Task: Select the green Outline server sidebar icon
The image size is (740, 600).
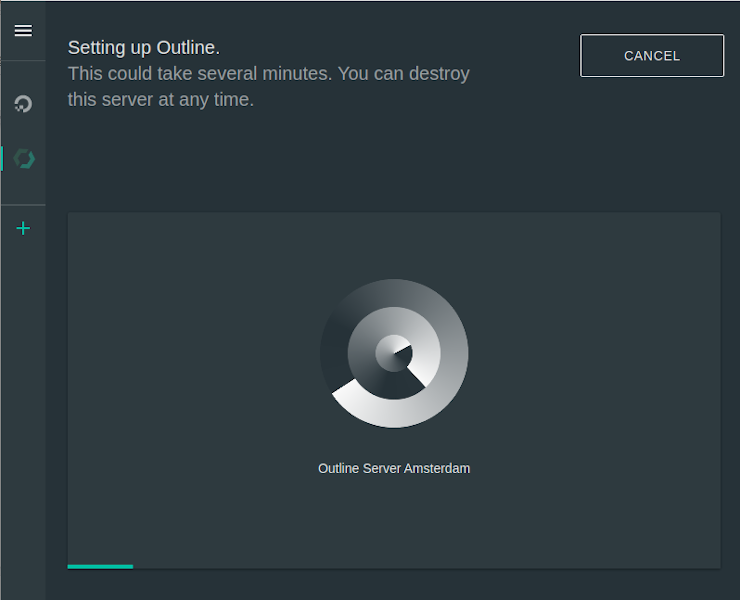Action: (x=24, y=159)
